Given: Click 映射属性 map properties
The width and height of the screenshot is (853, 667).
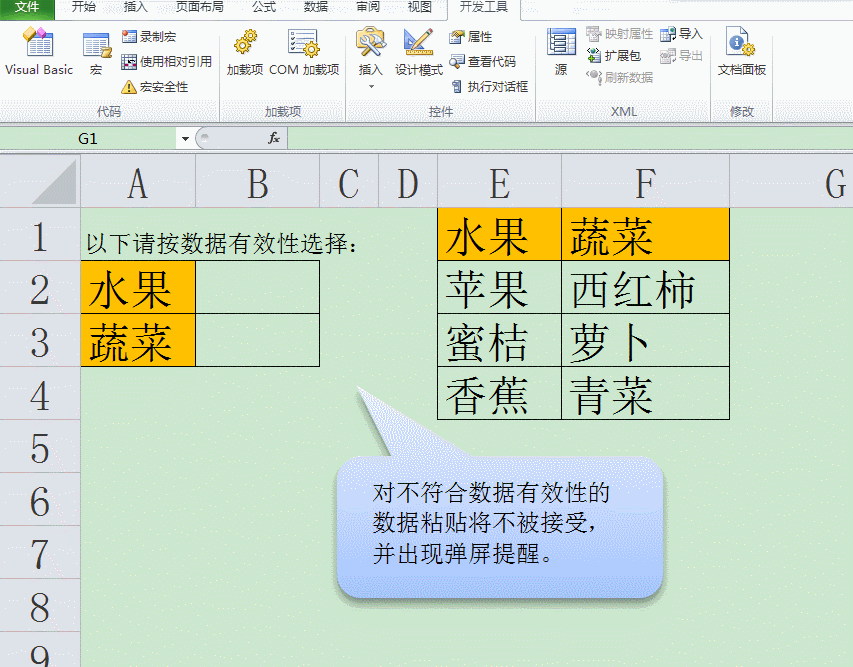Looking at the screenshot, I should pos(620,34).
